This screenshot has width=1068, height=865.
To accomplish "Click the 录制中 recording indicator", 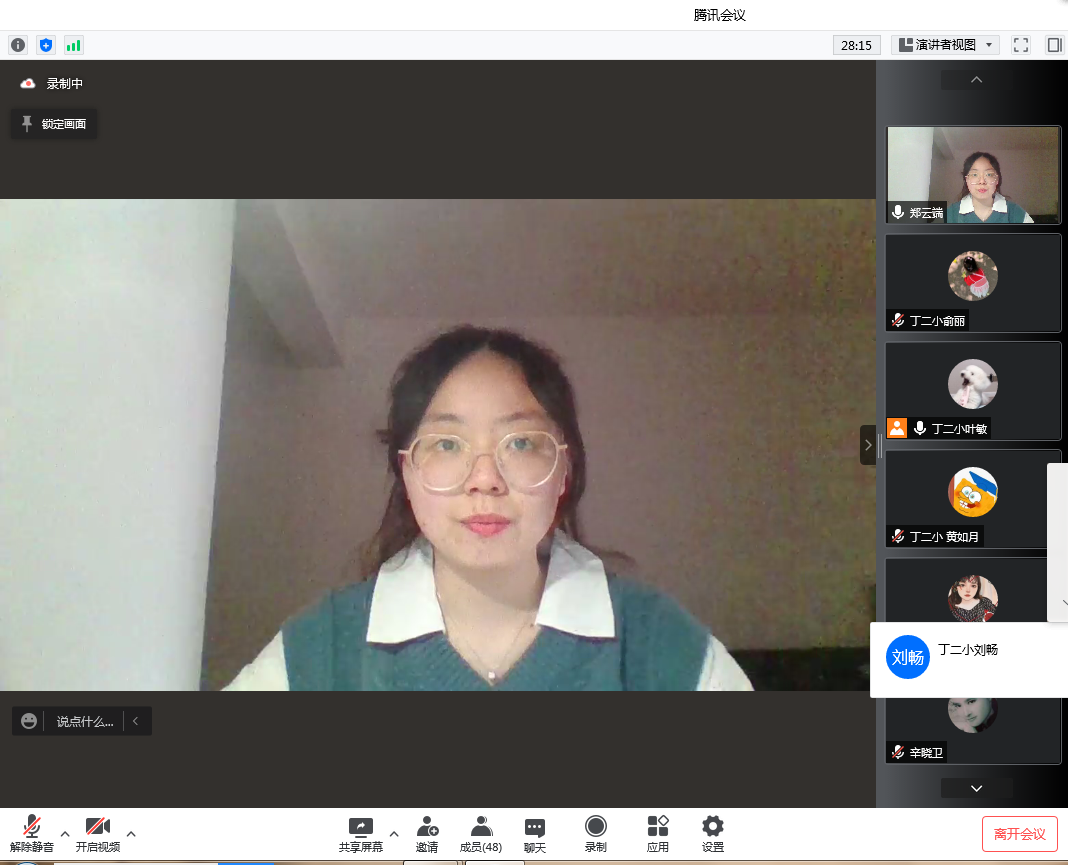I will pyautogui.click(x=52, y=84).
